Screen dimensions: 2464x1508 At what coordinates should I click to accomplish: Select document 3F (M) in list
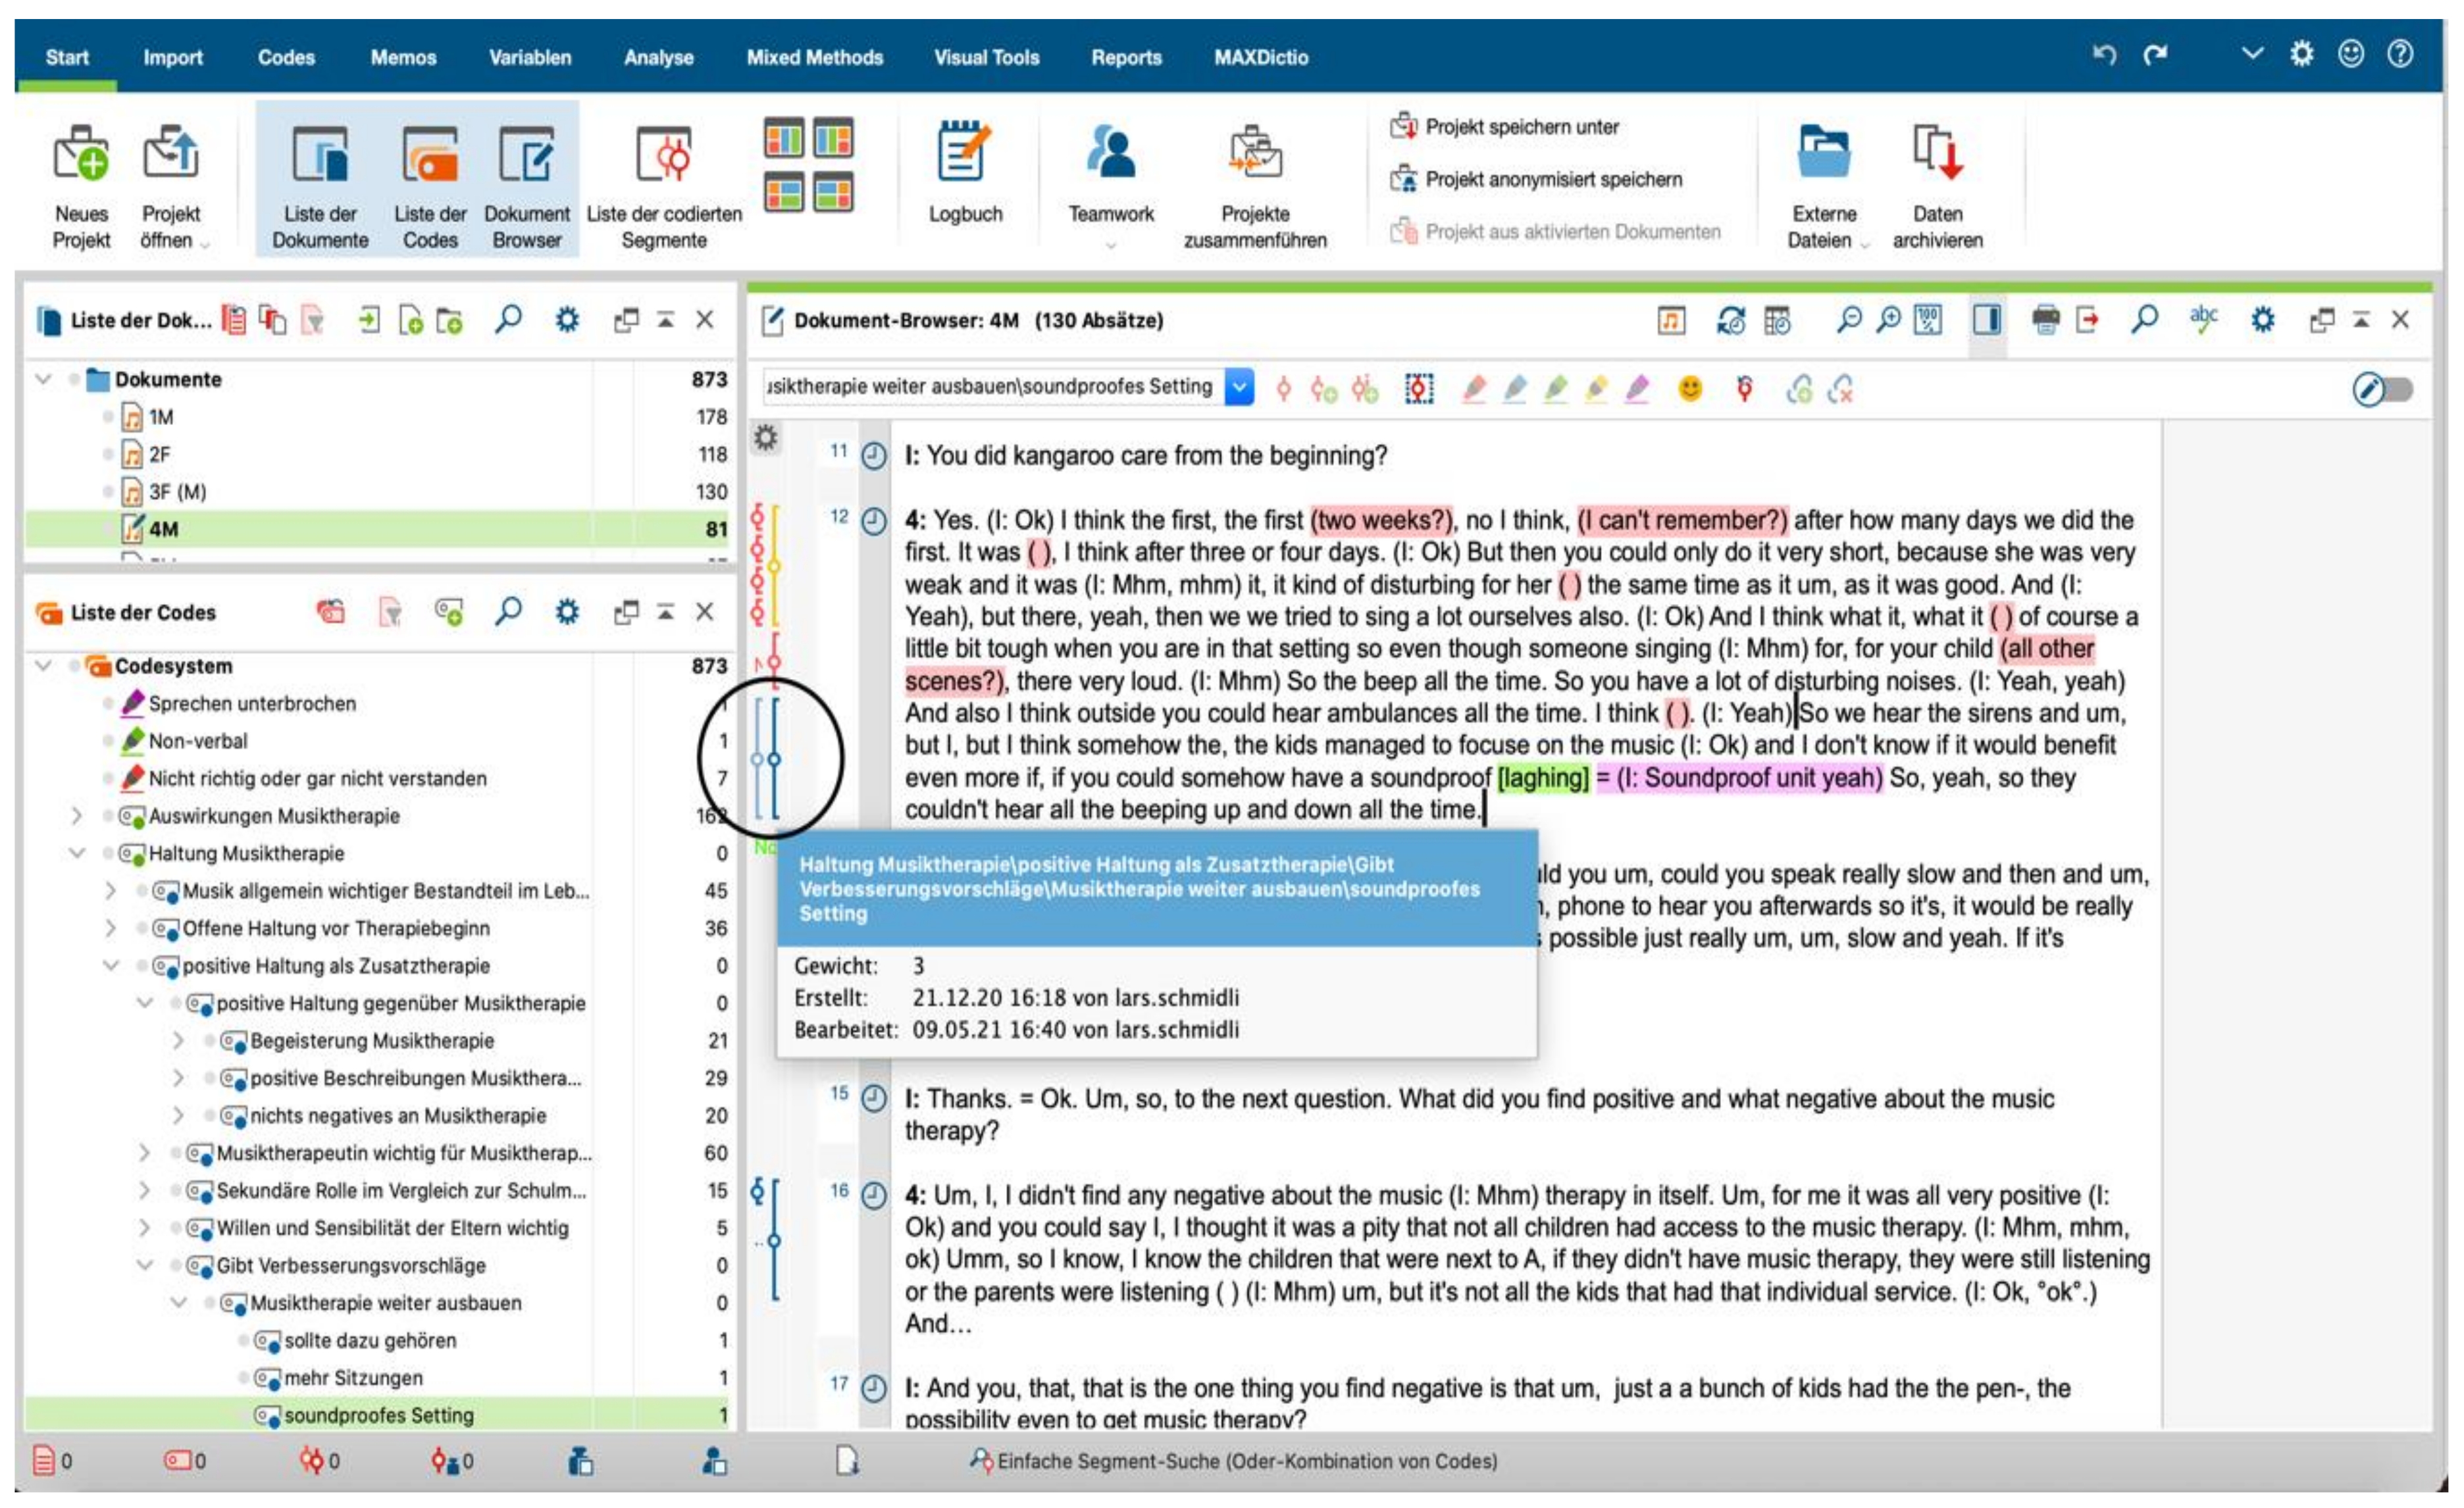pyautogui.click(x=177, y=492)
